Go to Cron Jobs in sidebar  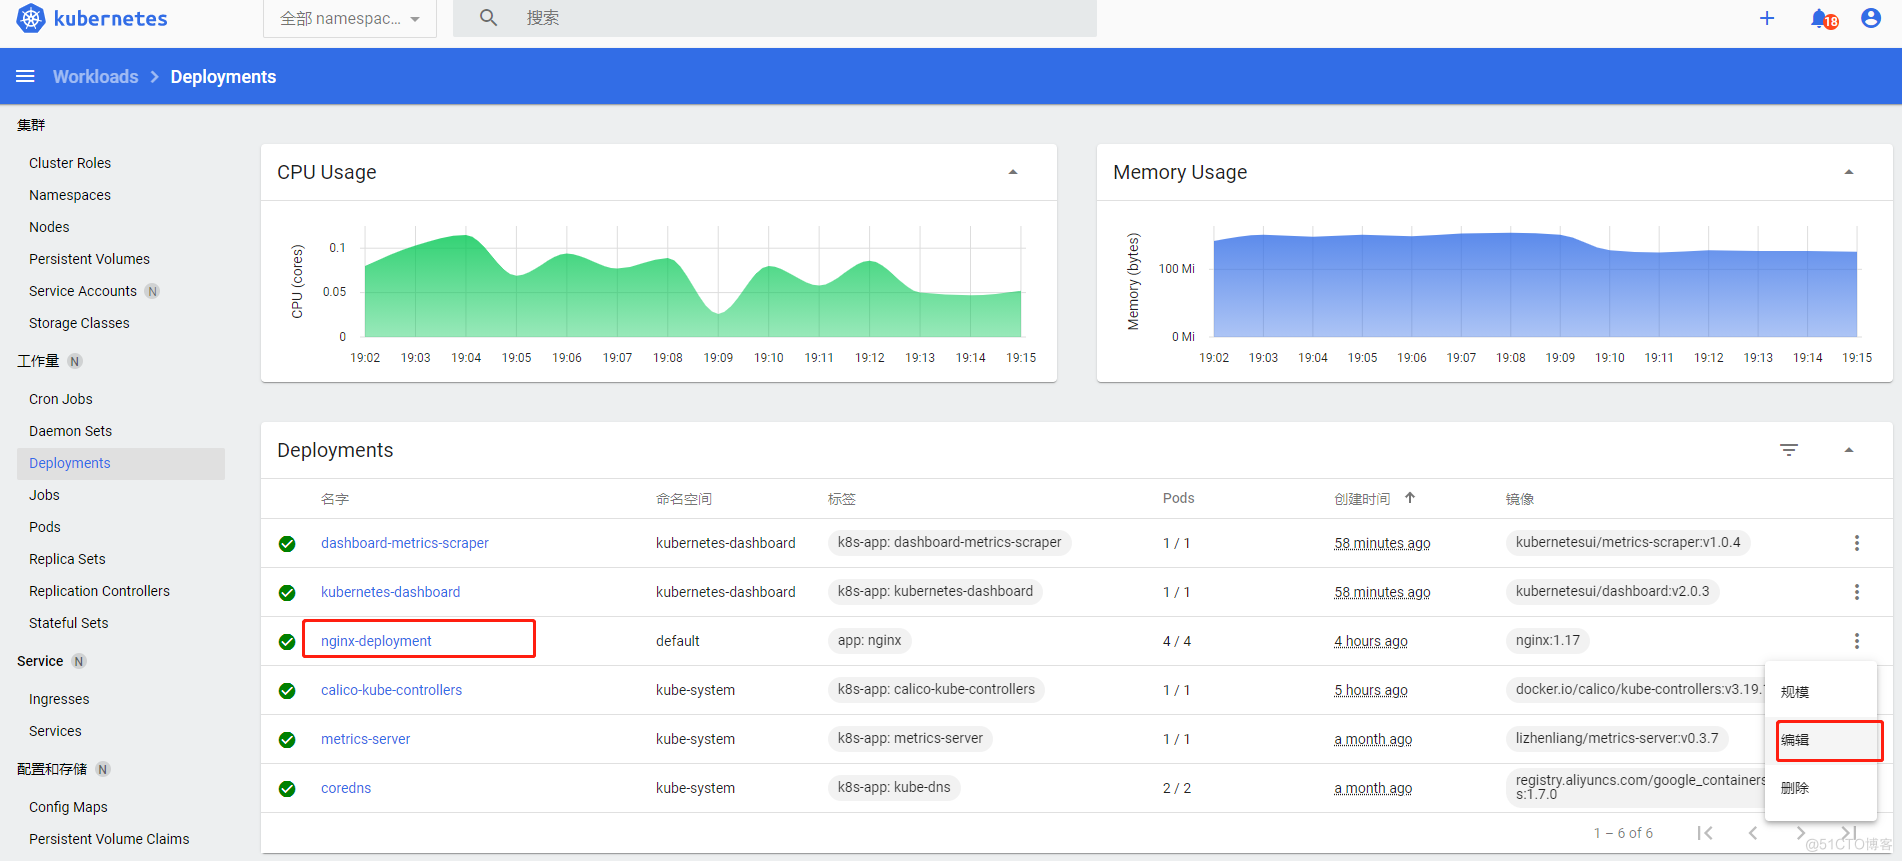[x=61, y=399]
